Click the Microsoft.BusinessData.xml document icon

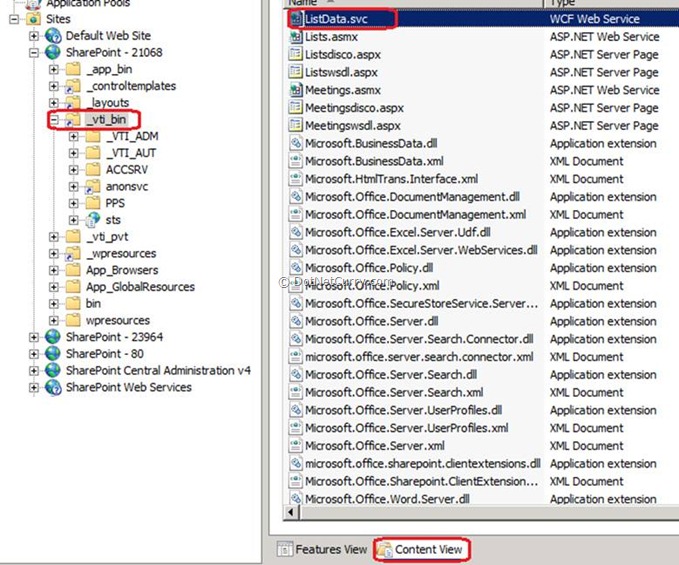point(296,161)
